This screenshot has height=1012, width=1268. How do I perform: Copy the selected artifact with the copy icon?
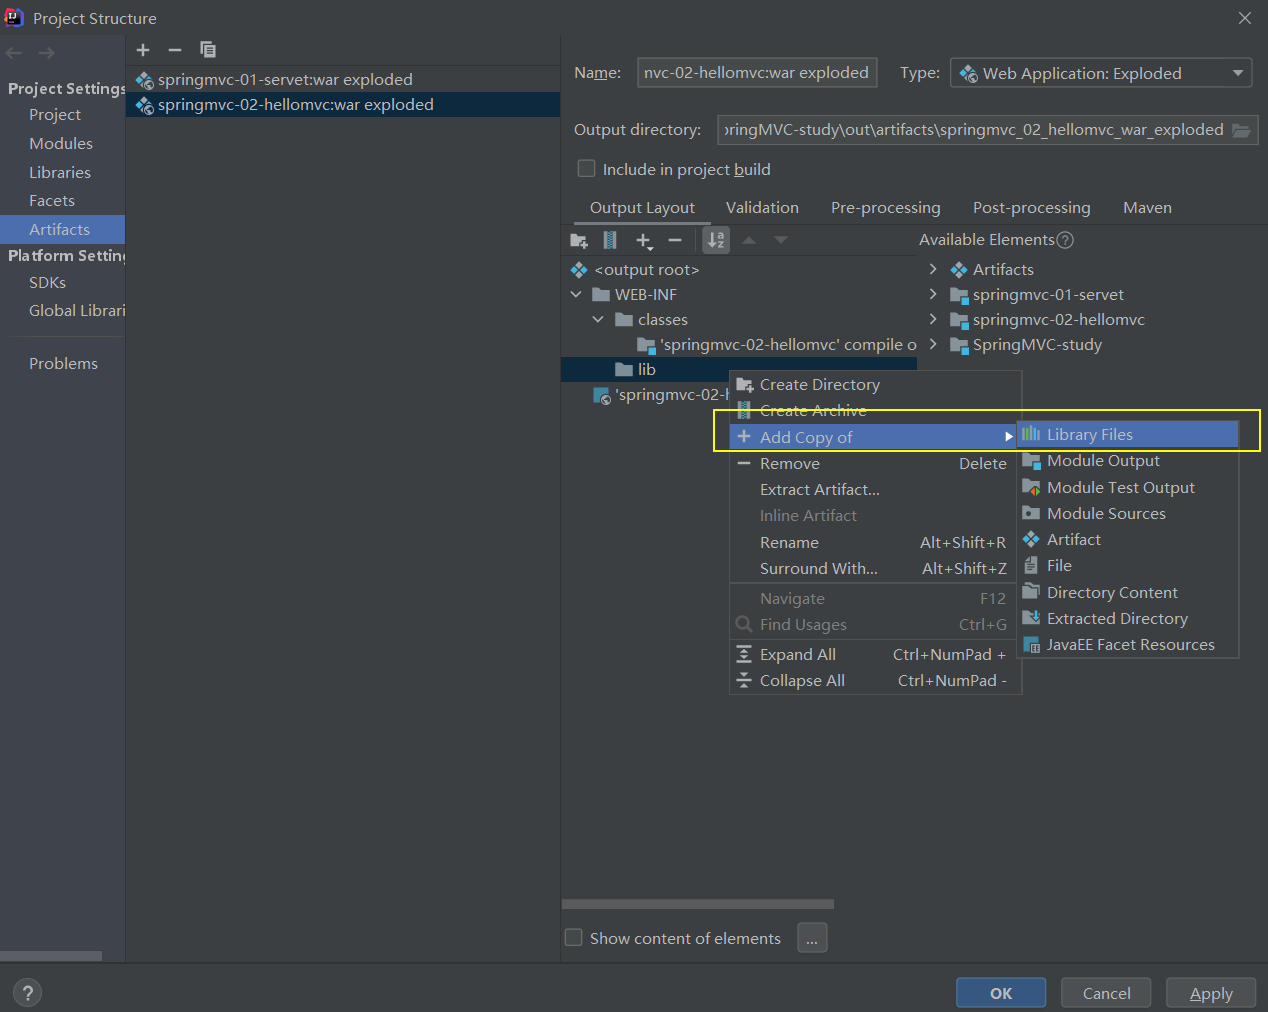coord(208,50)
